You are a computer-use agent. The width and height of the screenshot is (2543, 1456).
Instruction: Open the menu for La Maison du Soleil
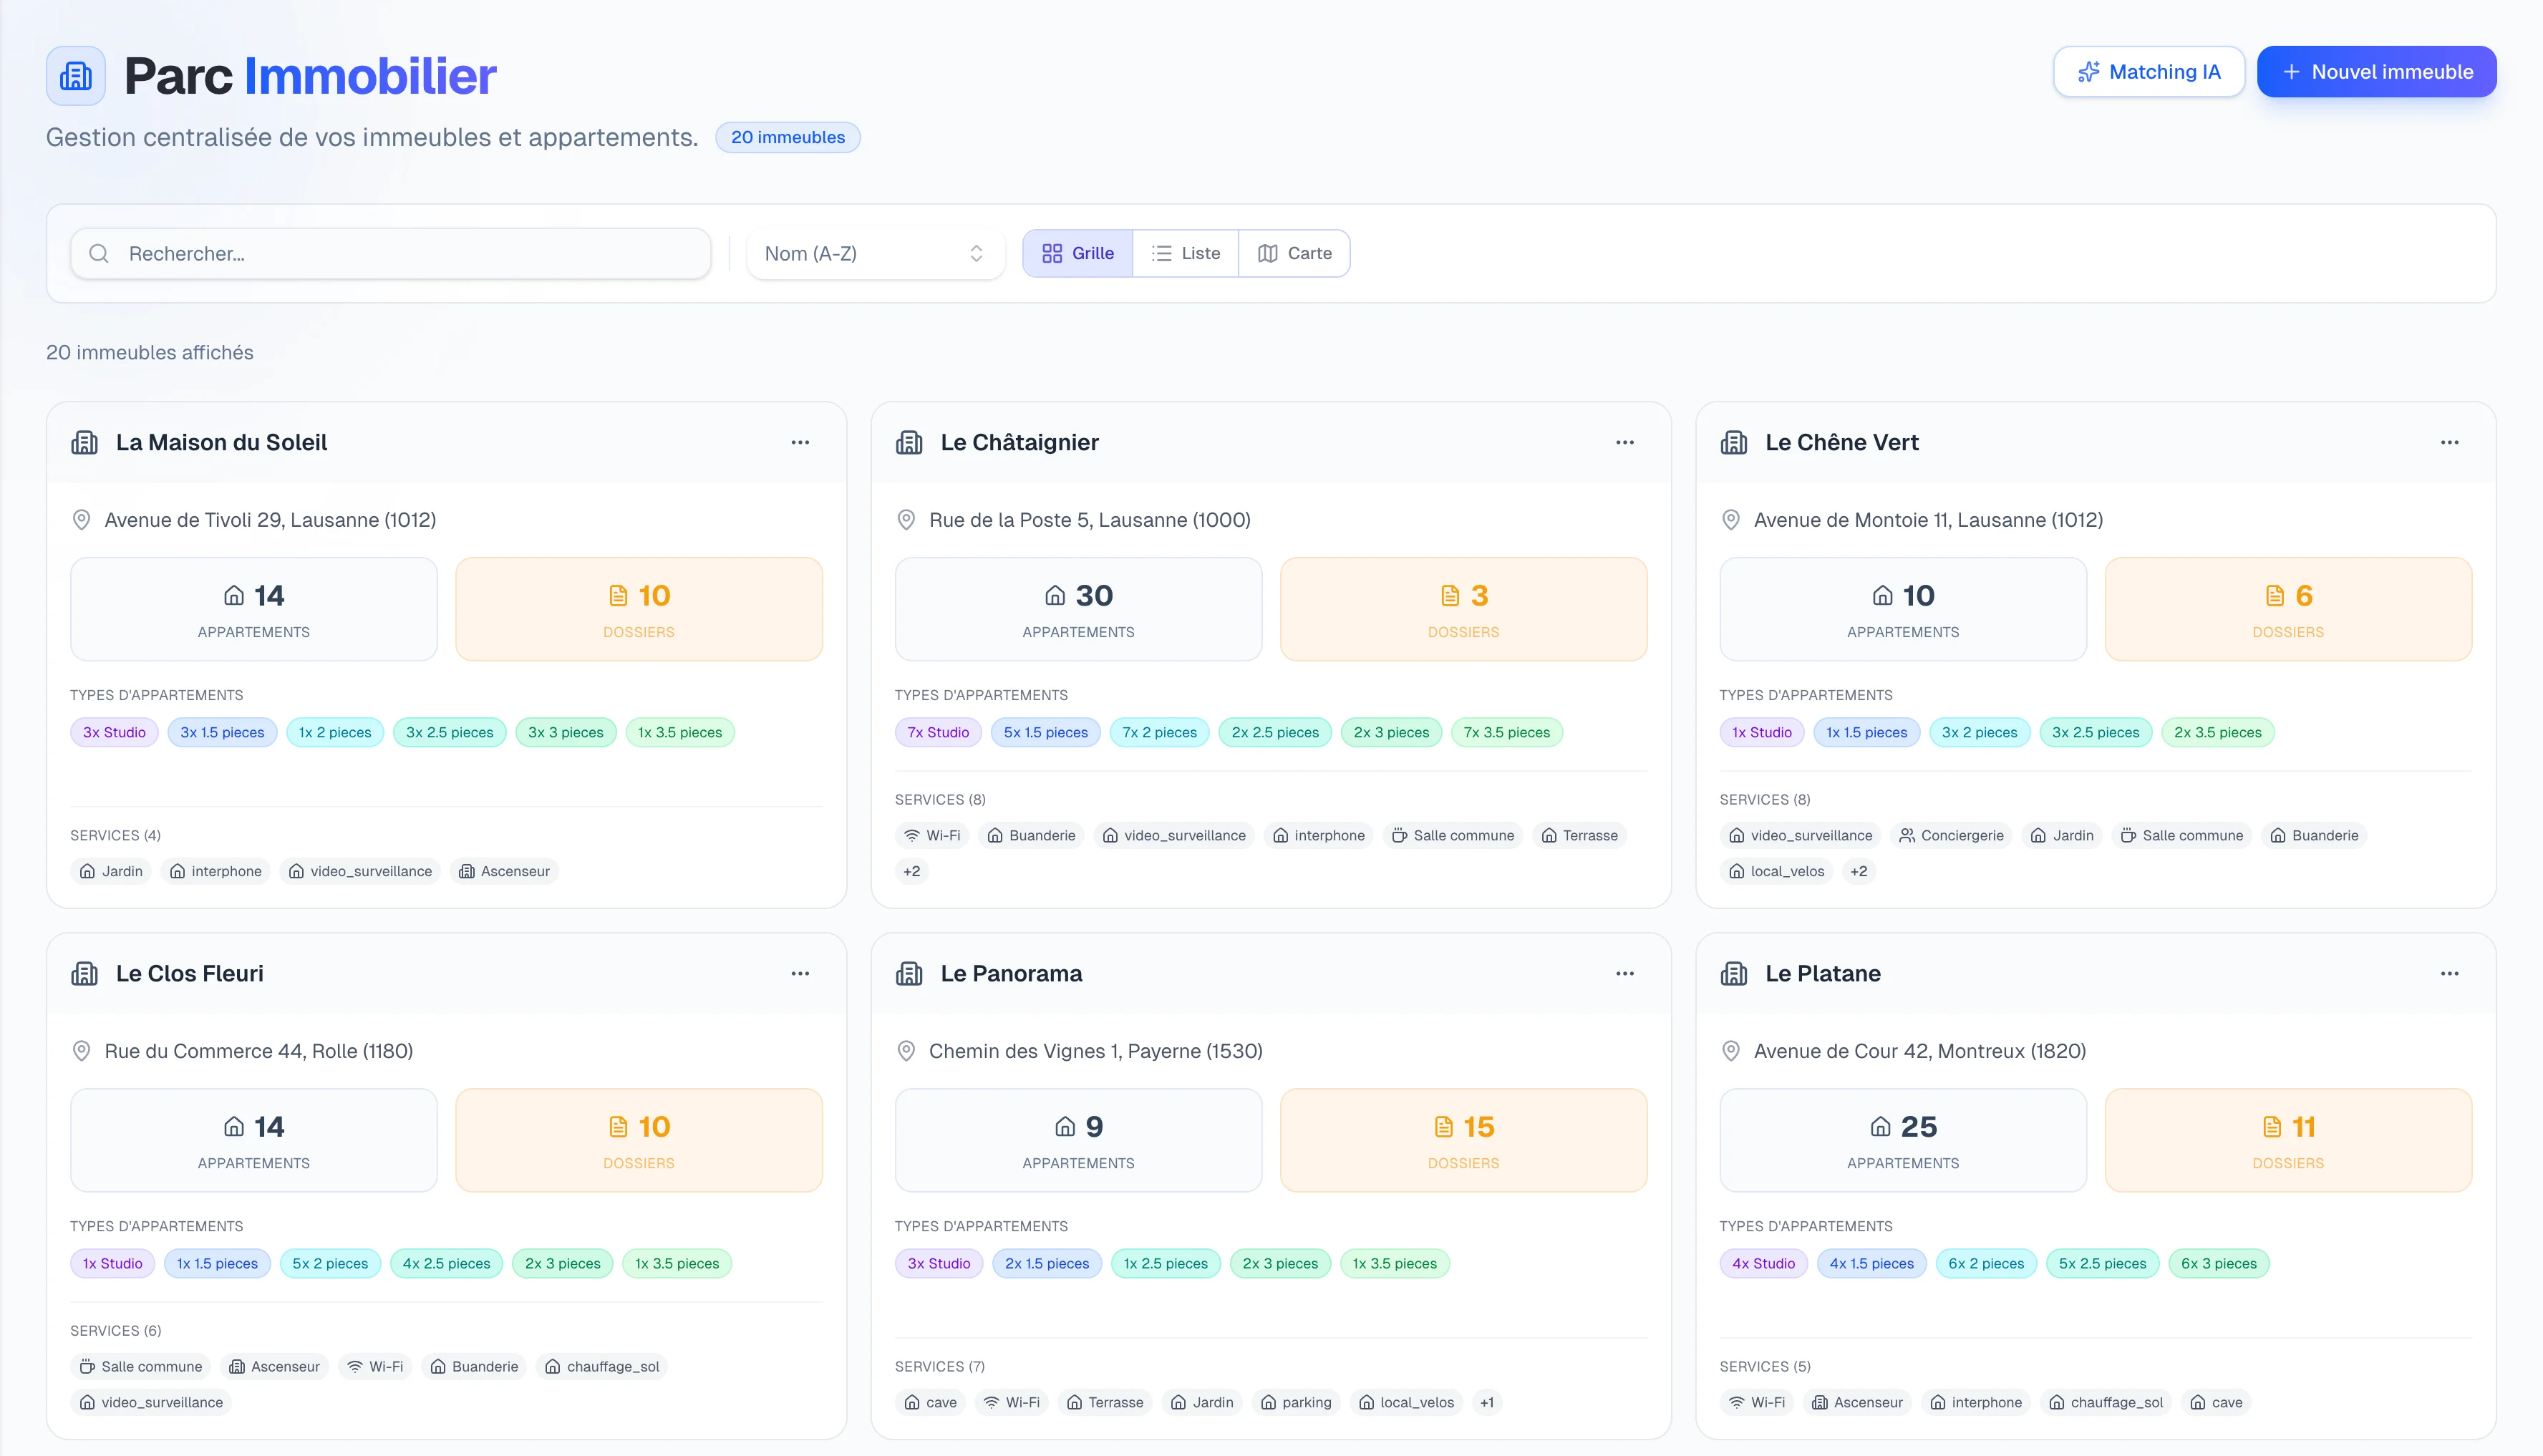tap(800, 442)
